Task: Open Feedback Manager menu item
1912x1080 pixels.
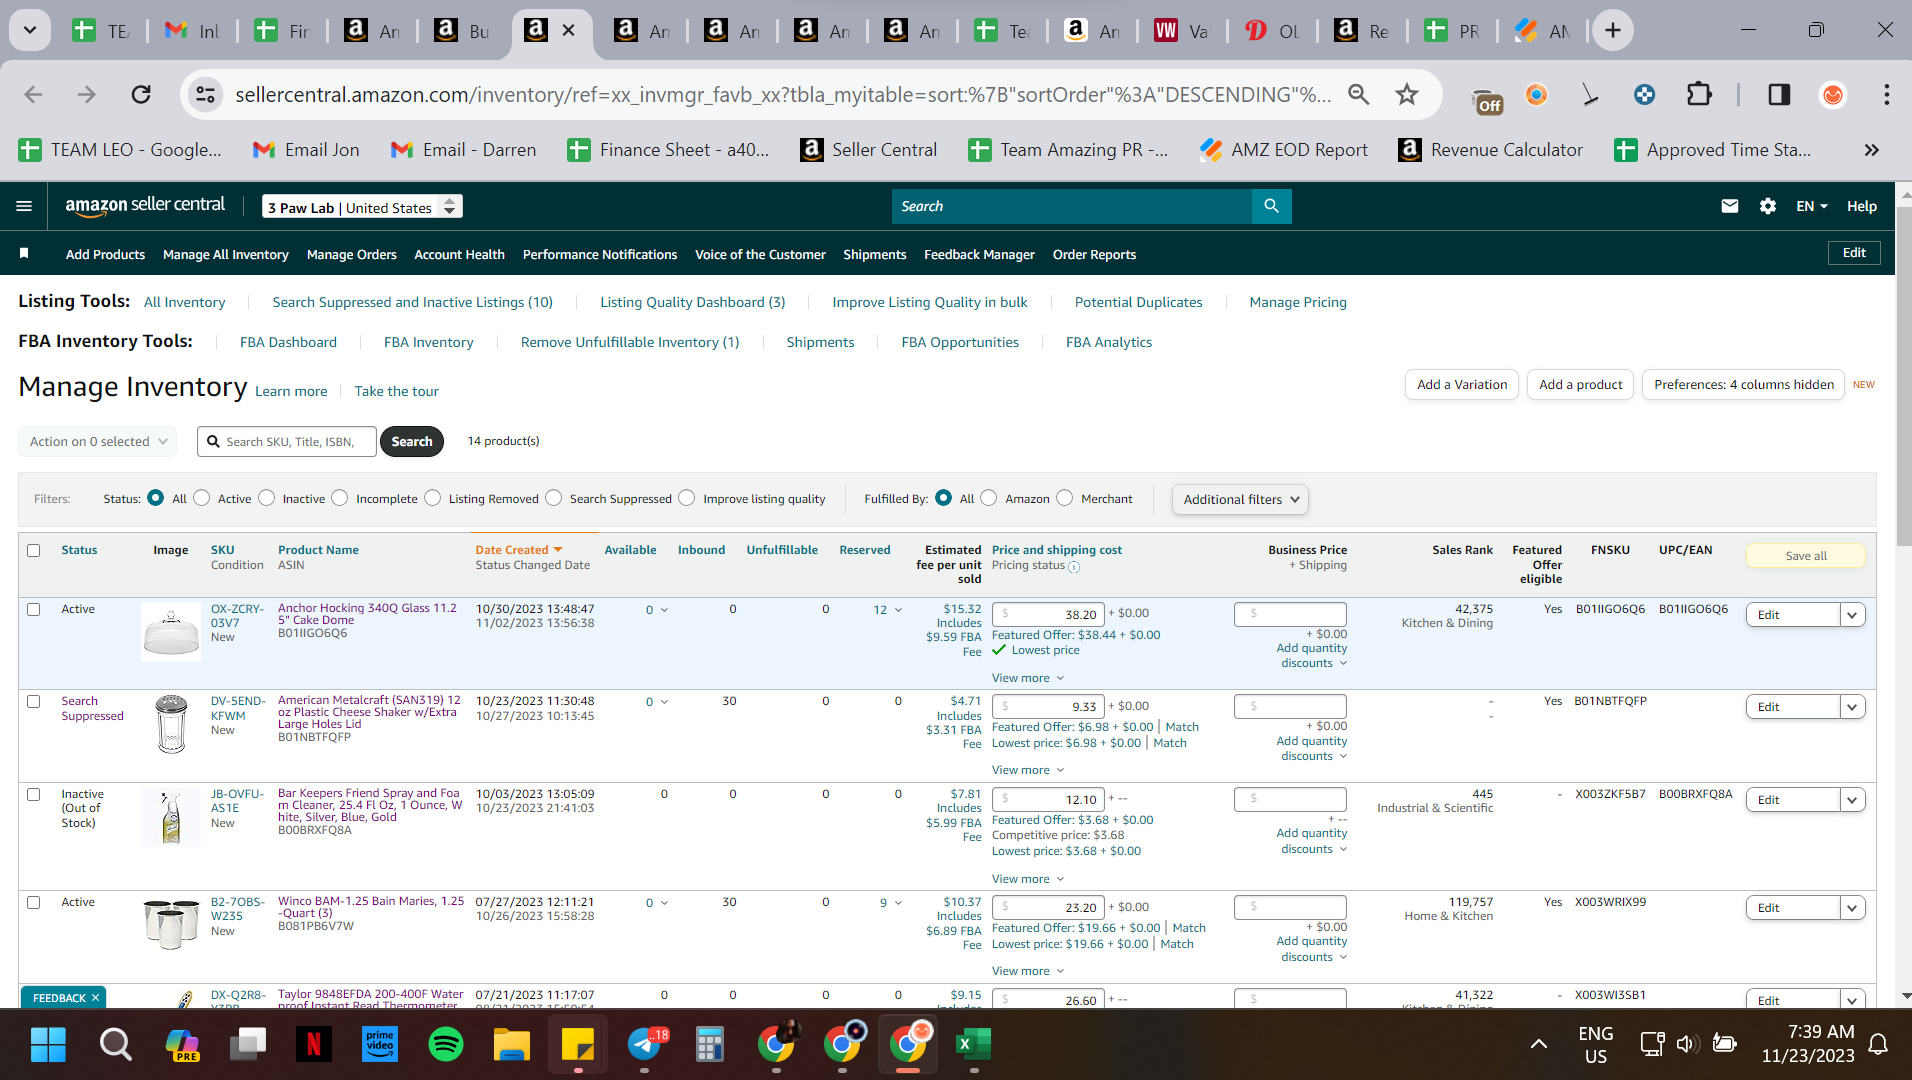Action: coord(979,254)
